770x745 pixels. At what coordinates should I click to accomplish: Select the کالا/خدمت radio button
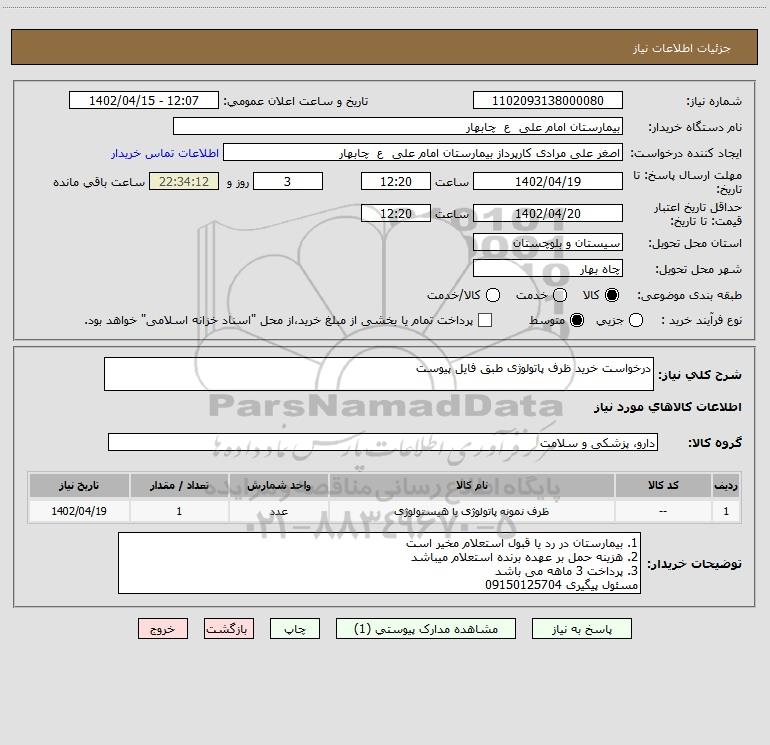pyautogui.click(x=493, y=295)
